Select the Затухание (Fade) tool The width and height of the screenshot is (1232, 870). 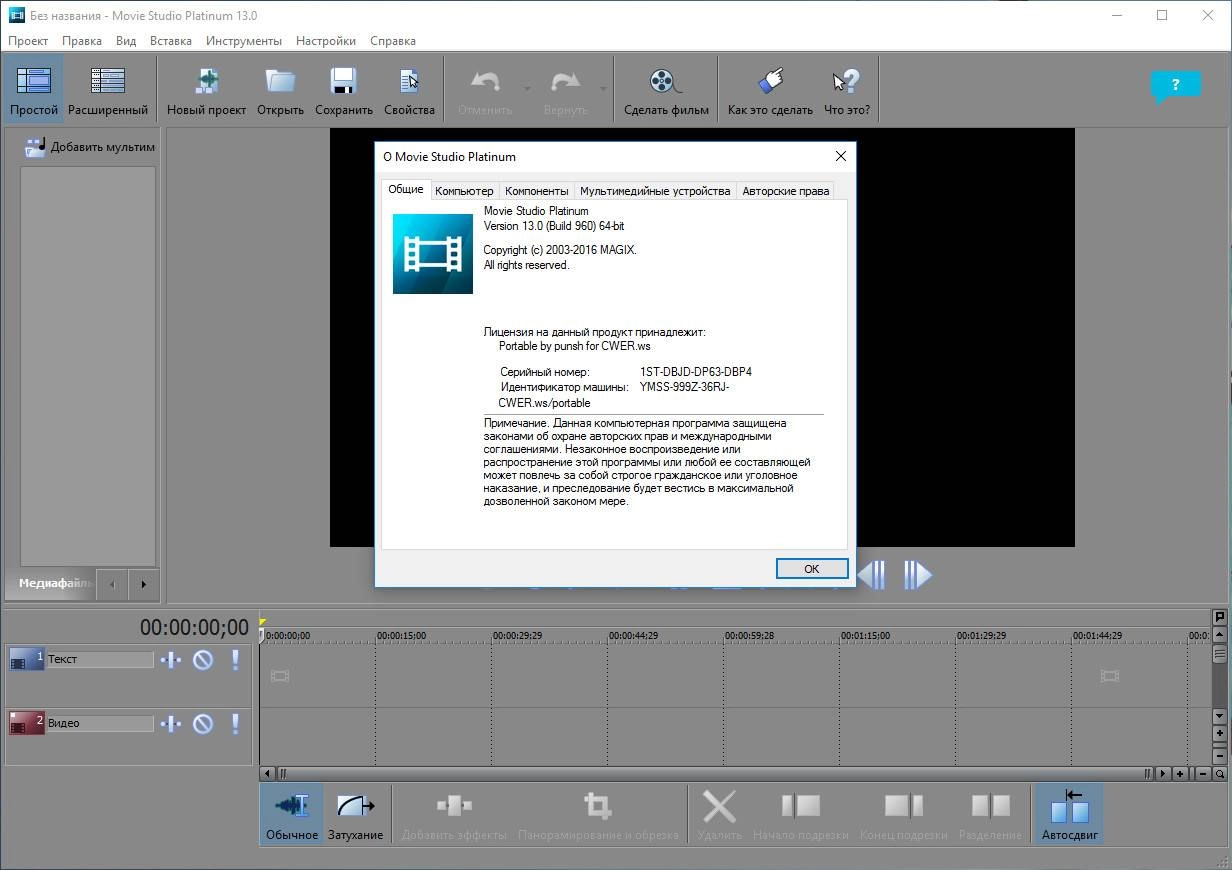355,814
